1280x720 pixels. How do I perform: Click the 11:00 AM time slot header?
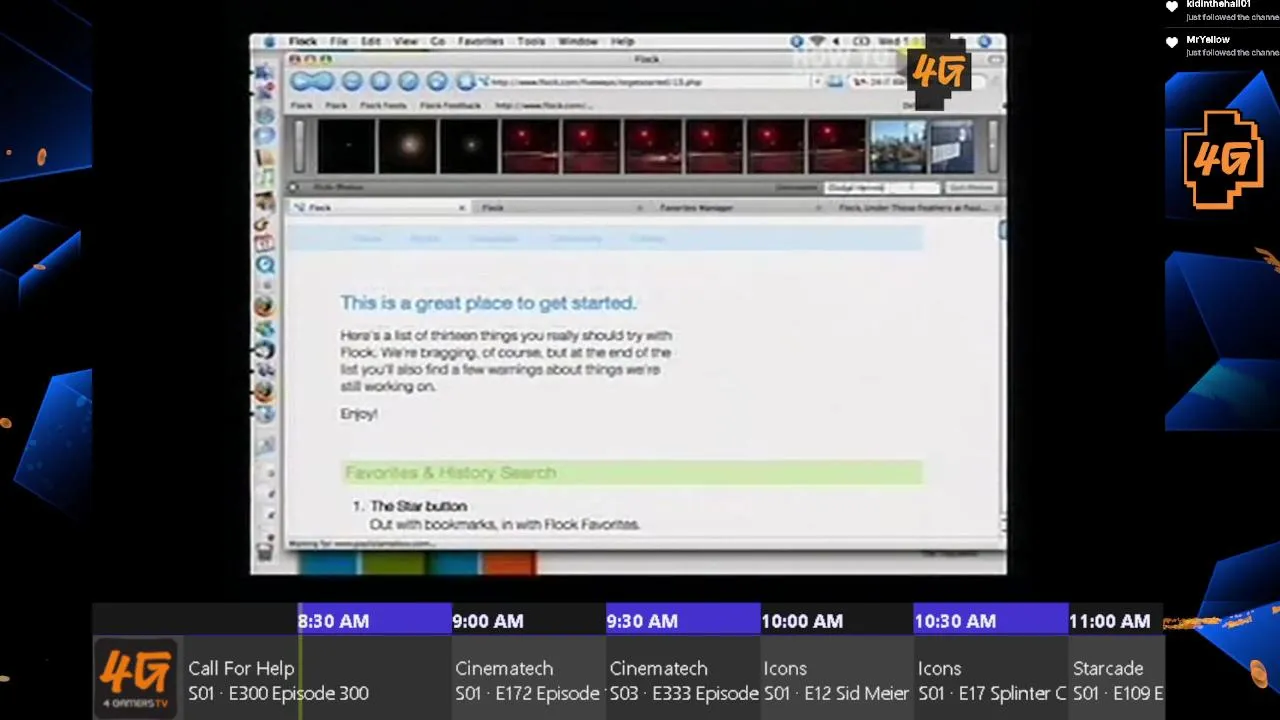1116,621
